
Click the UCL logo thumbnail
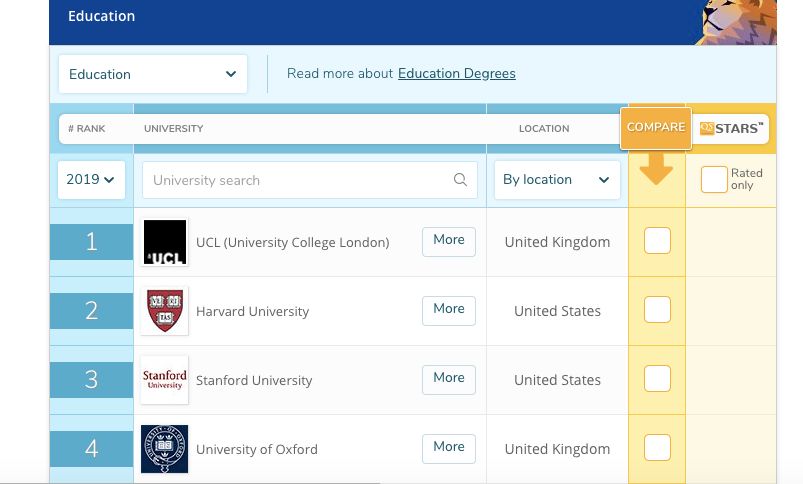point(164,242)
